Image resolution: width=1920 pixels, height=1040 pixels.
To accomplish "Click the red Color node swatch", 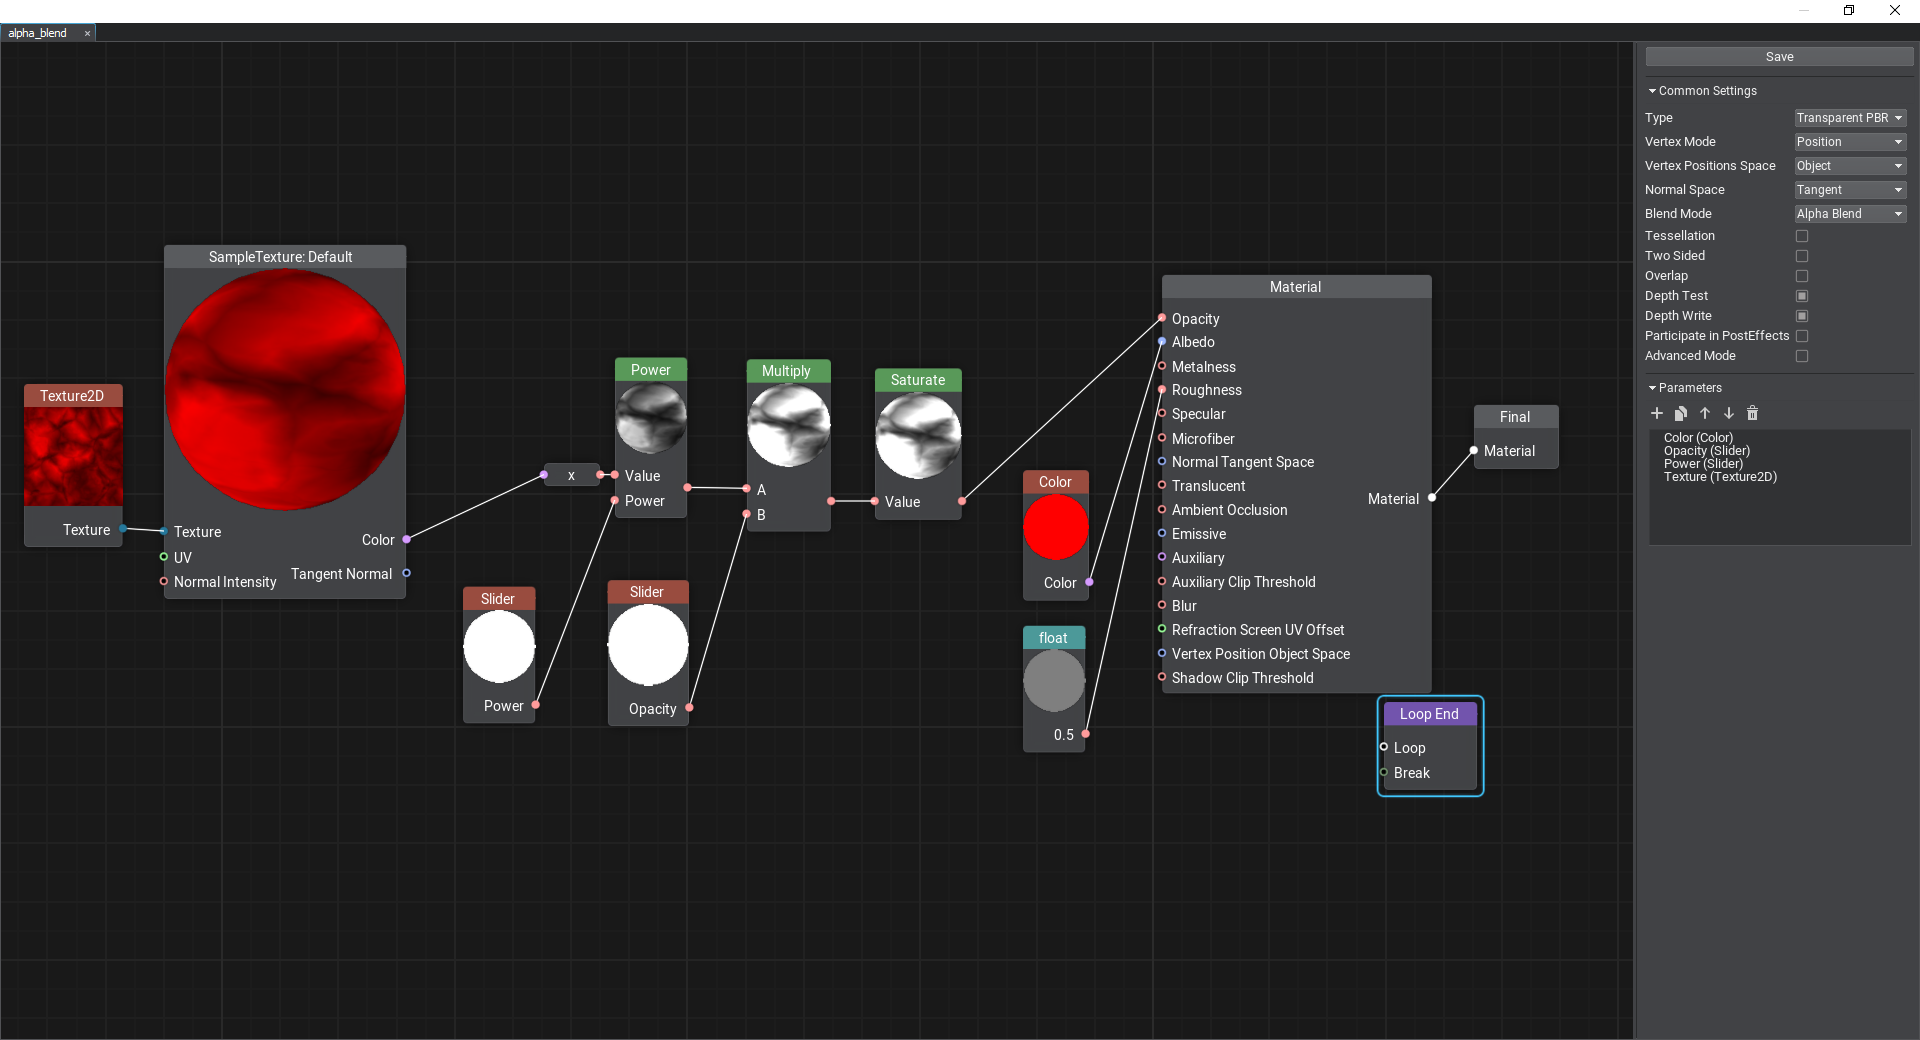I will click(1055, 527).
